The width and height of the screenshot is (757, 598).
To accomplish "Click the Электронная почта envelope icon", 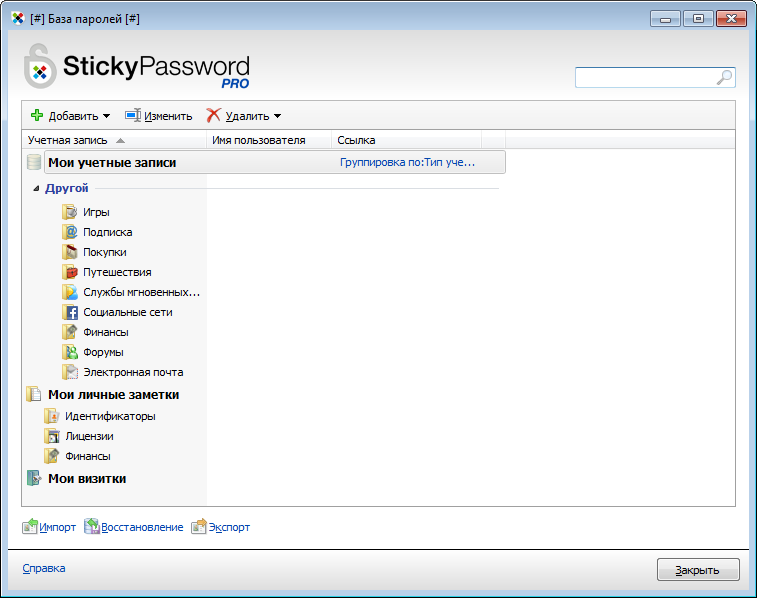I will (x=70, y=372).
